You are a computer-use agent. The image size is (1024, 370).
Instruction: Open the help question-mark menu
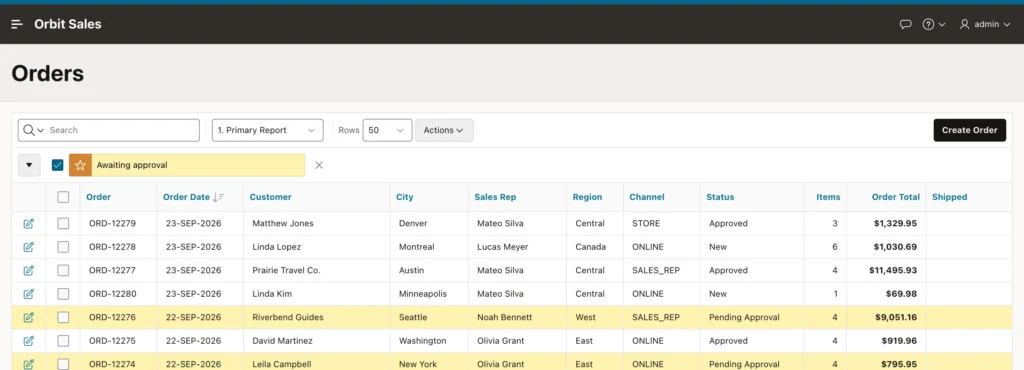click(933, 24)
